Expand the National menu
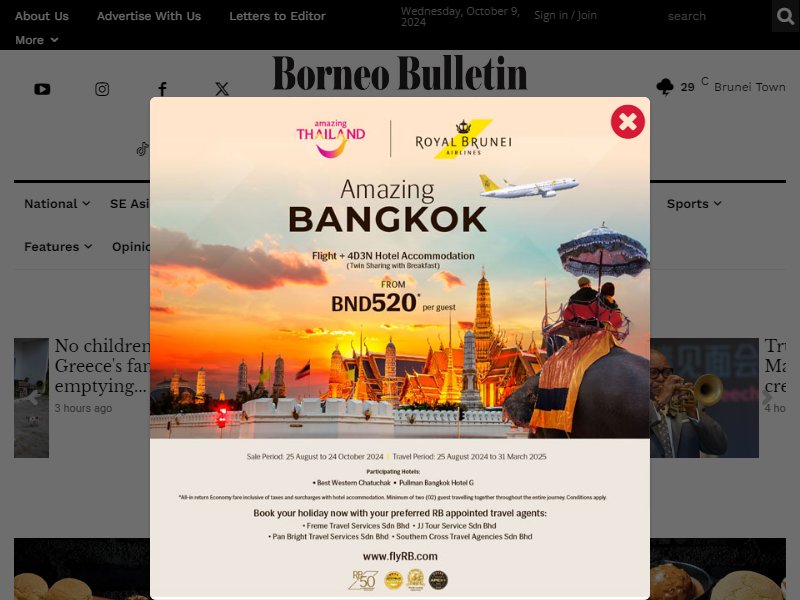The width and height of the screenshot is (800, 600). 57,204
